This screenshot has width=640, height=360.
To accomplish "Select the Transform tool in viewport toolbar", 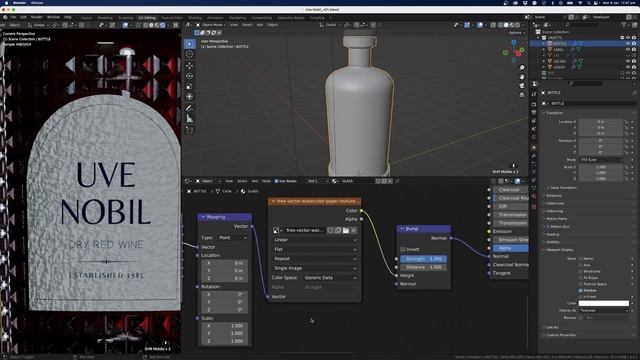I will 189,97.
